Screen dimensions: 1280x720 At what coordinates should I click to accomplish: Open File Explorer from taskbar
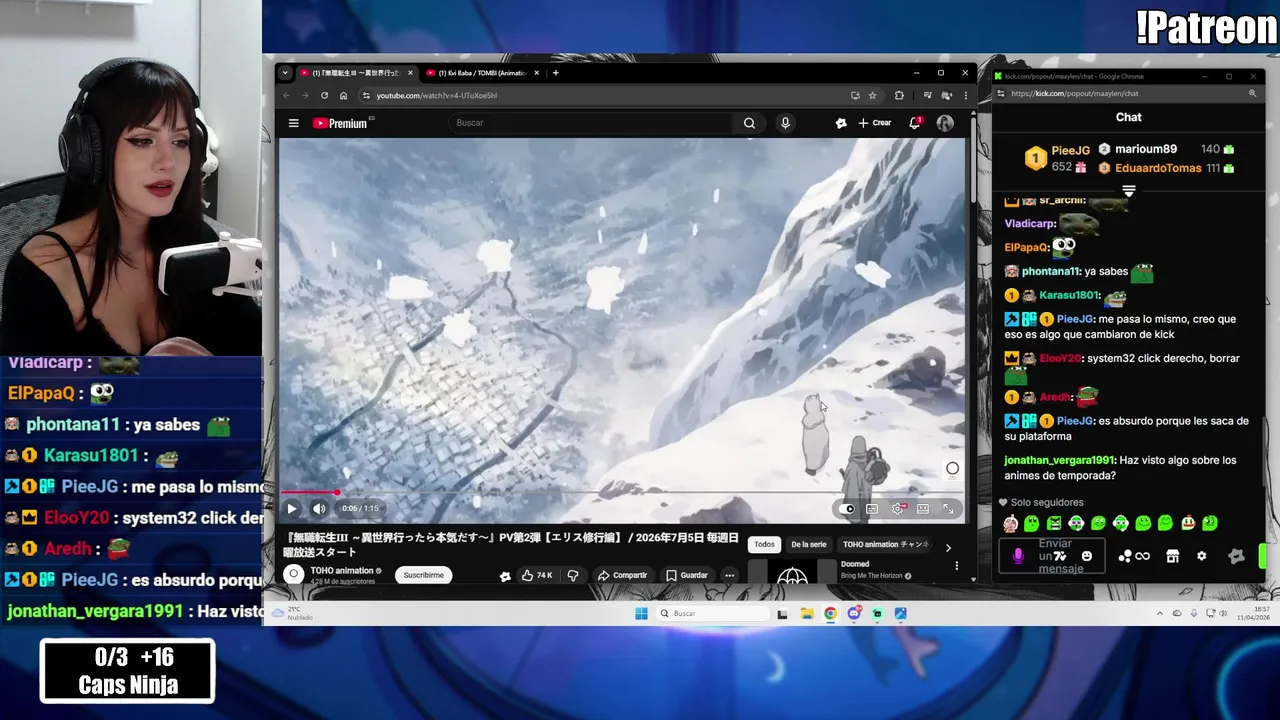(806, 613)
